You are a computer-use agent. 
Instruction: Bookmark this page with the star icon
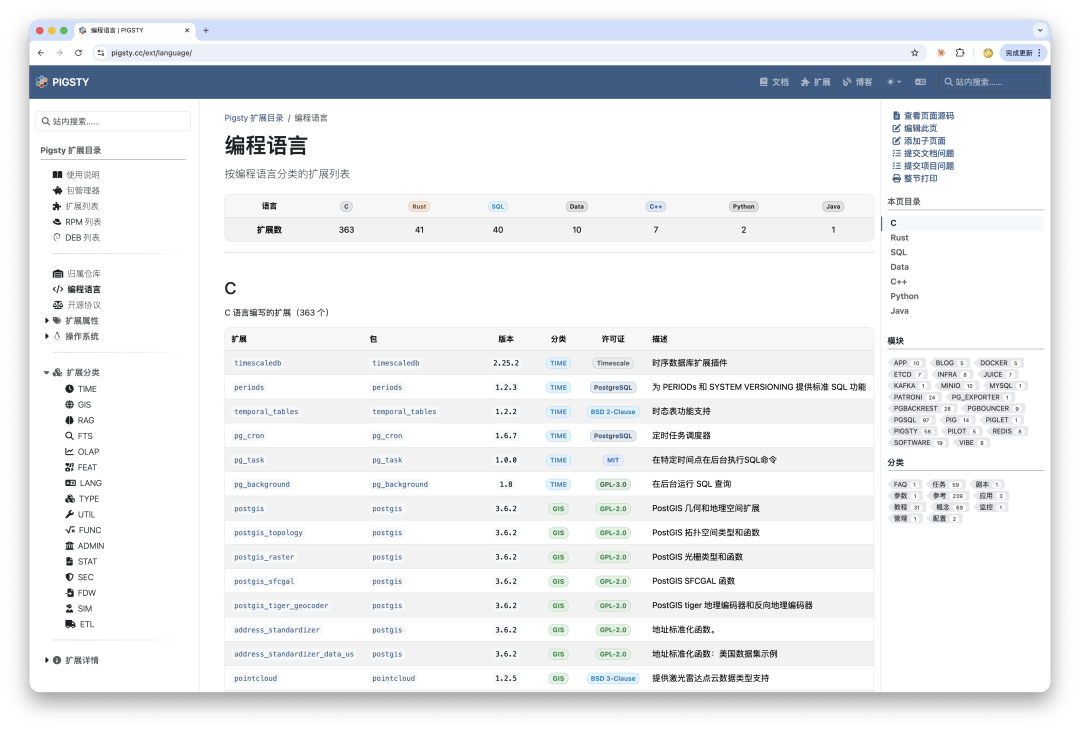point(915,53)
